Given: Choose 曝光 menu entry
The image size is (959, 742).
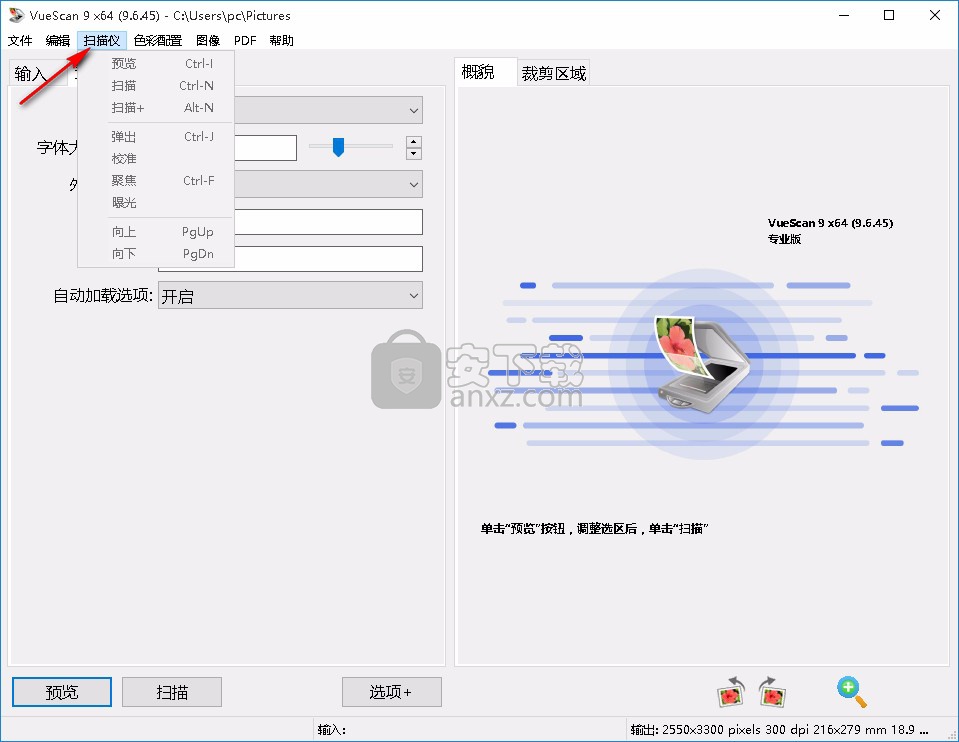Looking at the screenshot, I should (156, 202).
